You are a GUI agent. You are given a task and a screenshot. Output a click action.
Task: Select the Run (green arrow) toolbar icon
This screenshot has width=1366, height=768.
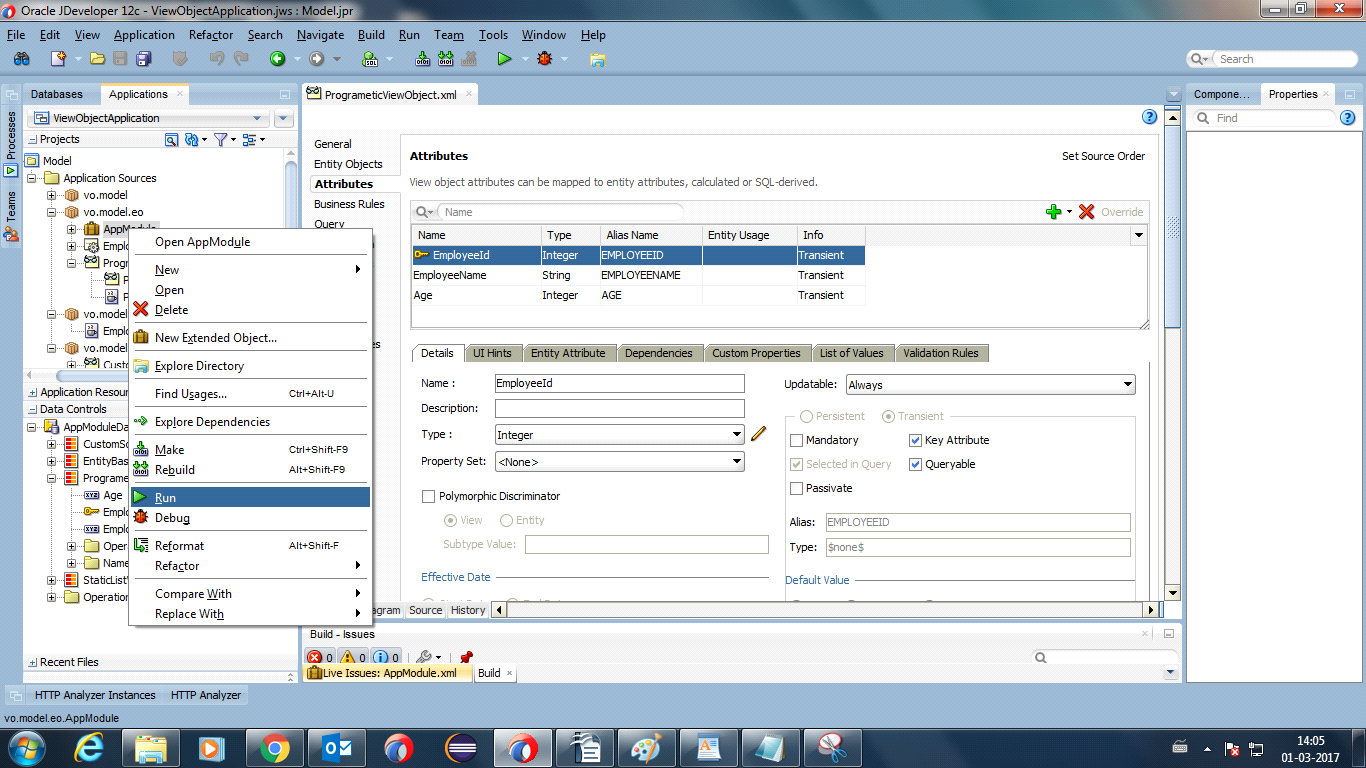(x=503, y=58)
